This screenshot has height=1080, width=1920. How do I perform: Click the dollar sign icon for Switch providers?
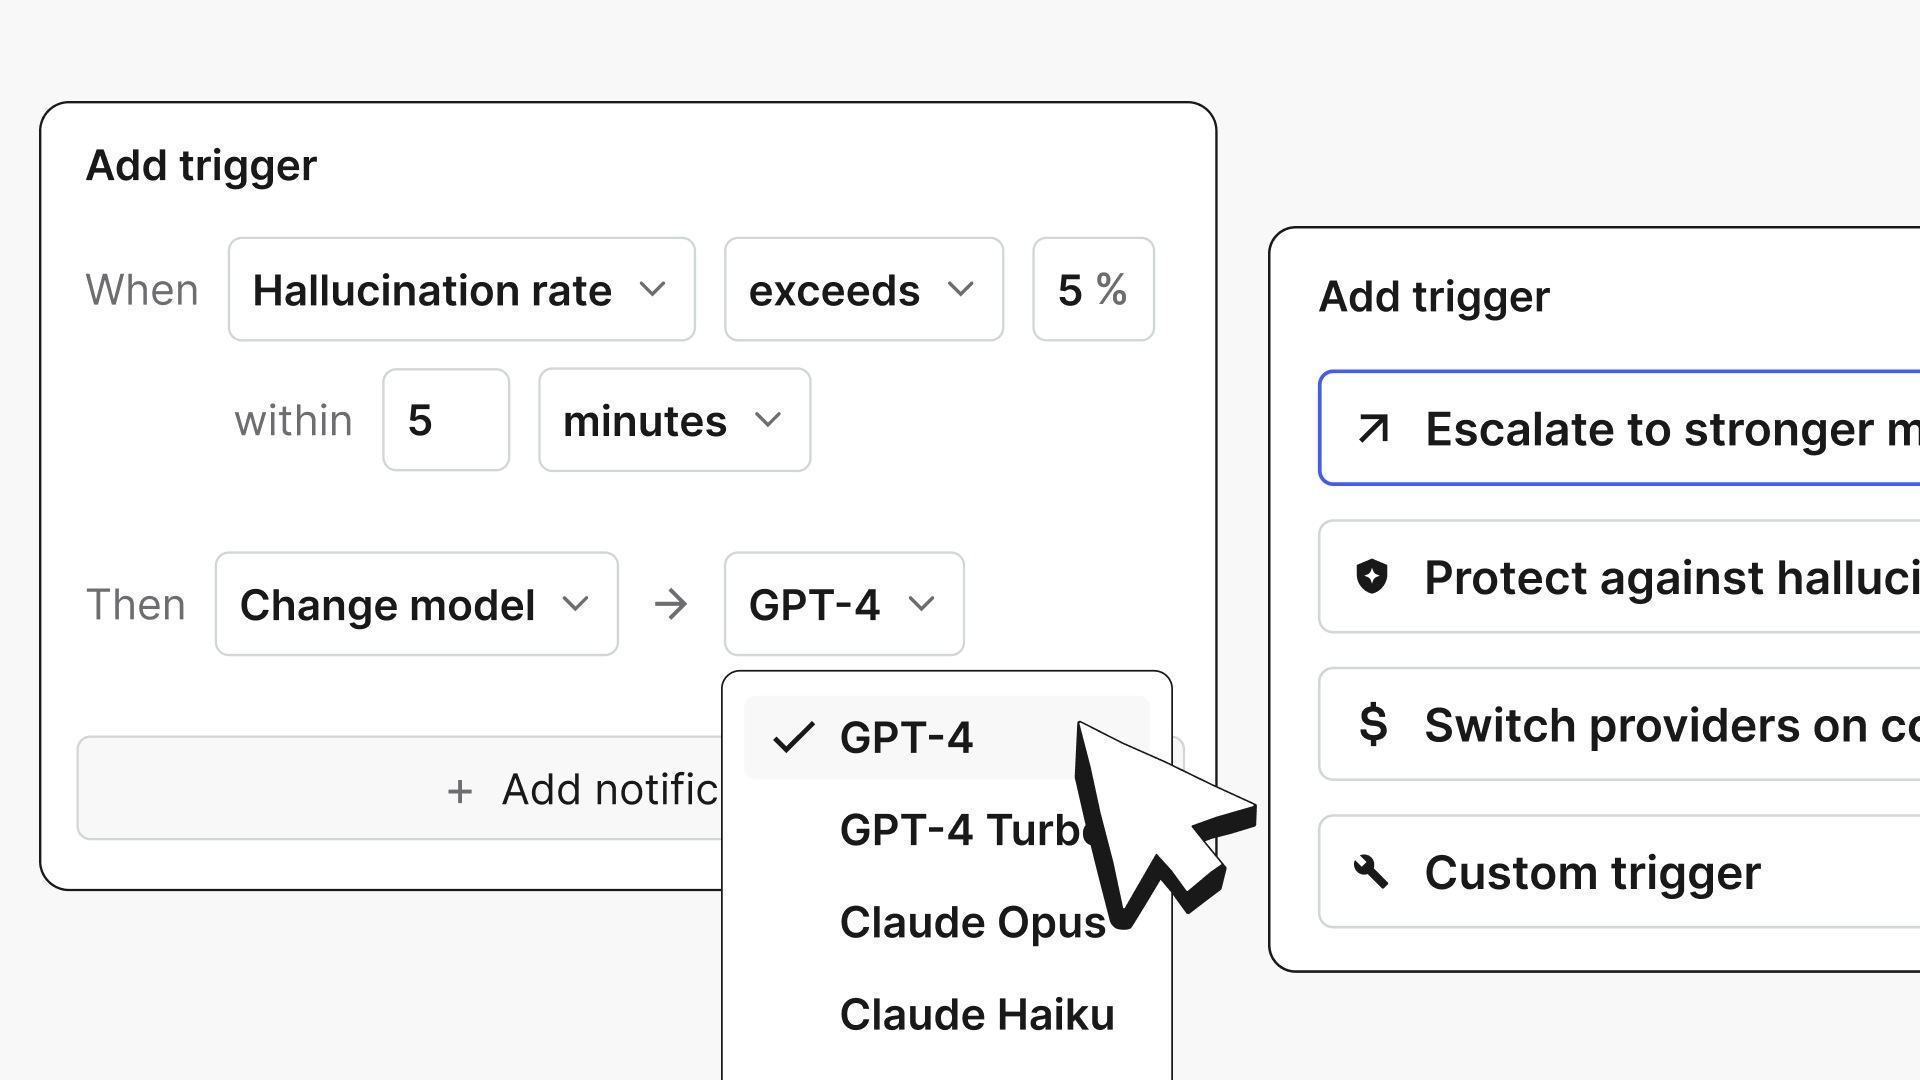[1373, 724]
